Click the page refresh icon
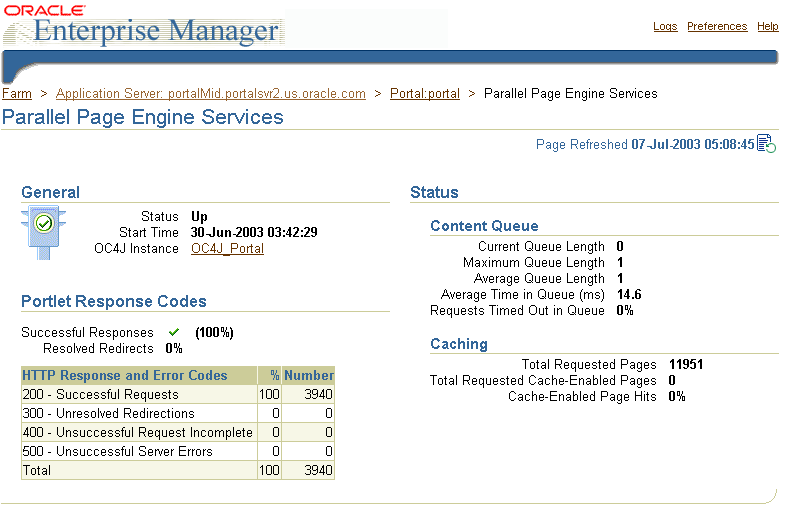 (766, 144)
